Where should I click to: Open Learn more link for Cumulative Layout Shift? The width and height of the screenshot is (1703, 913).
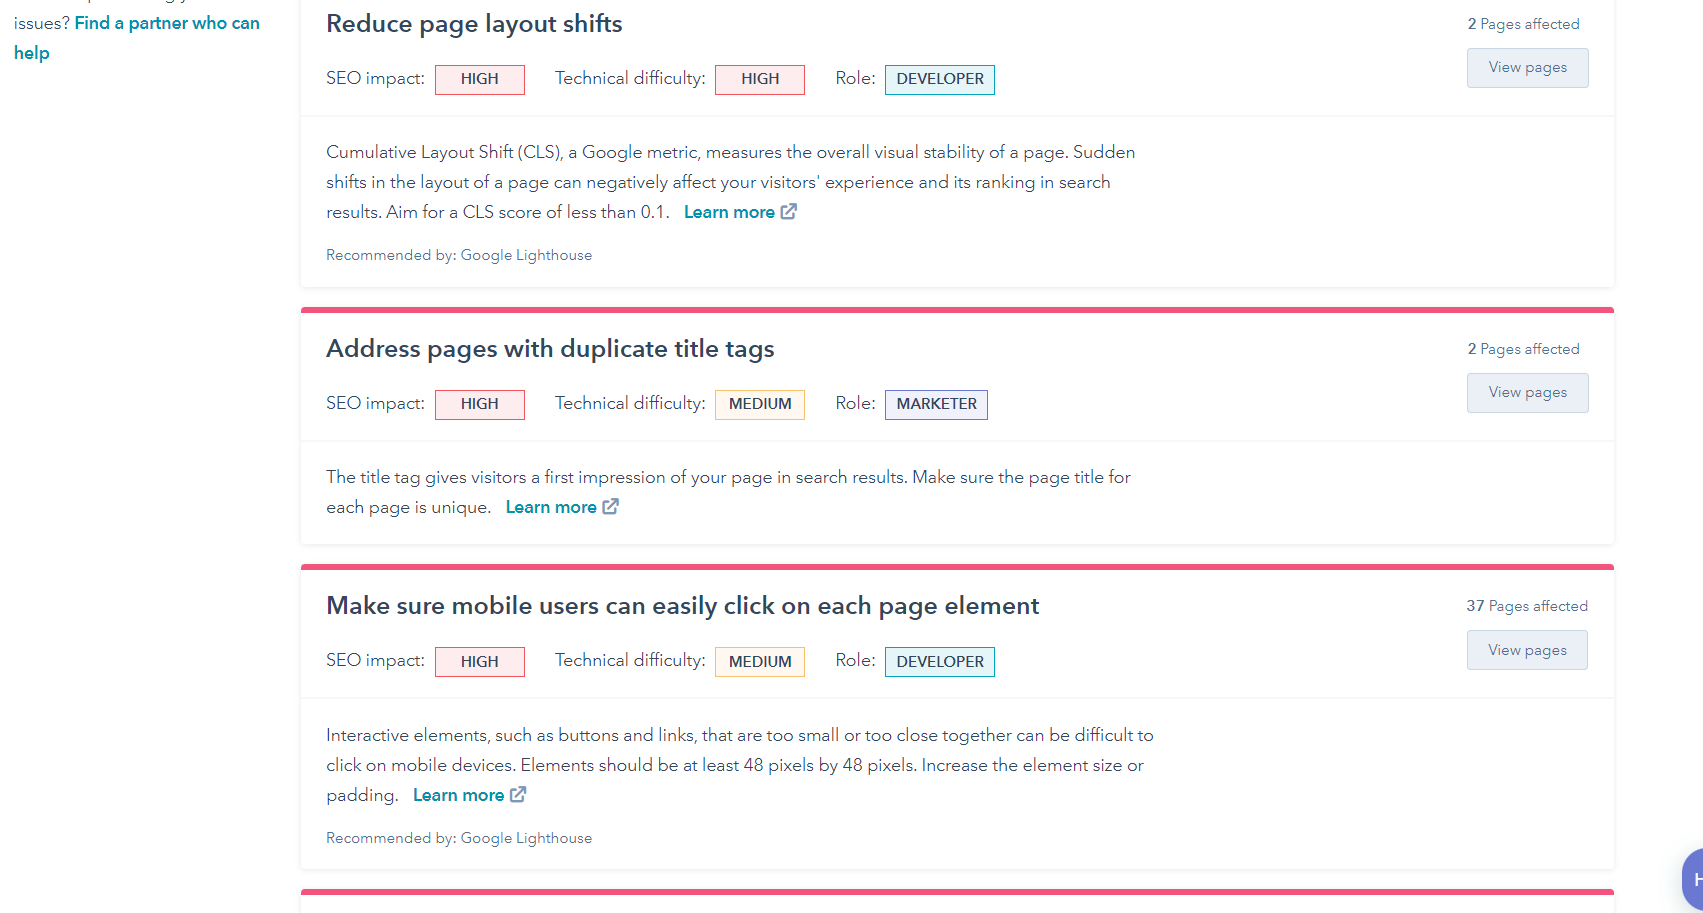click(x=729, y=212)
